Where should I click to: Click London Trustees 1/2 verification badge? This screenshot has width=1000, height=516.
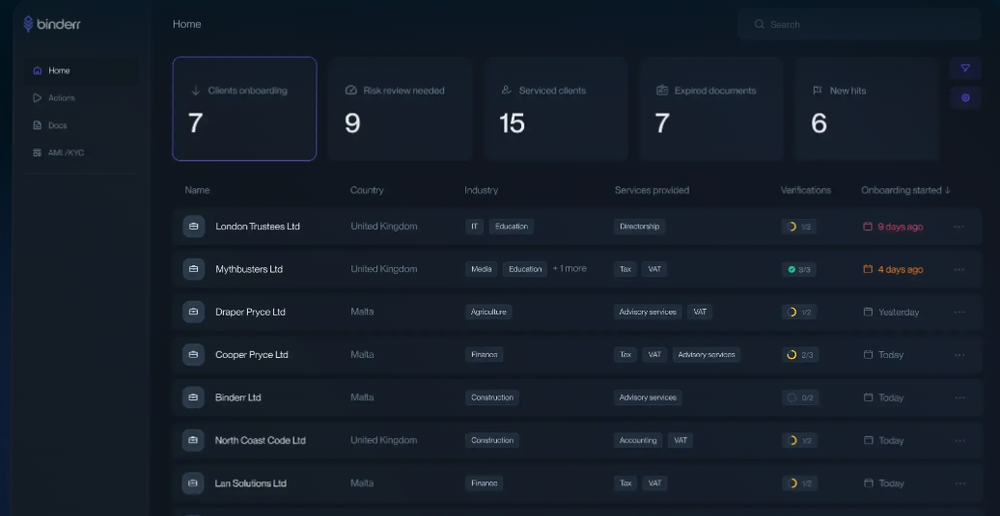click(x=800, y=226)
